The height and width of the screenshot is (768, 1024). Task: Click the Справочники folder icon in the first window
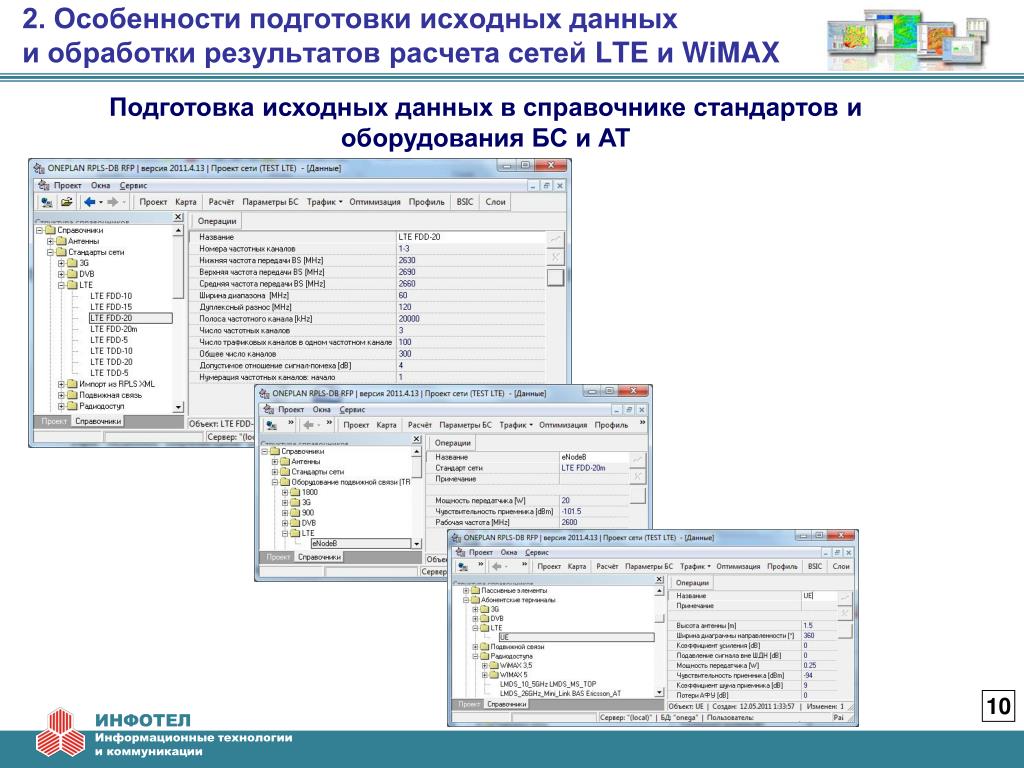tap(50, 231)
